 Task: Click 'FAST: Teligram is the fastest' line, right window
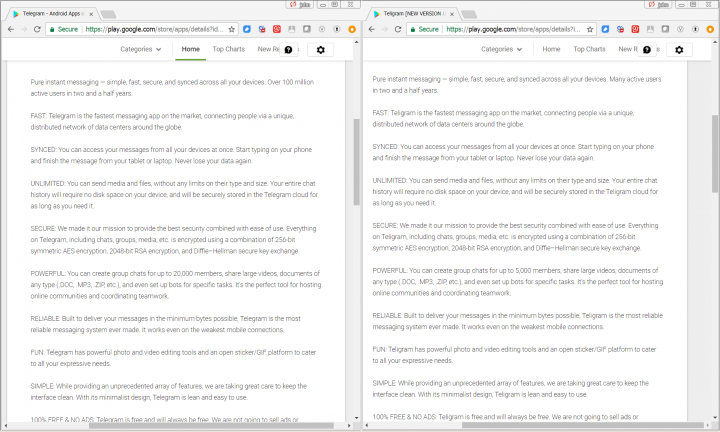503,113
